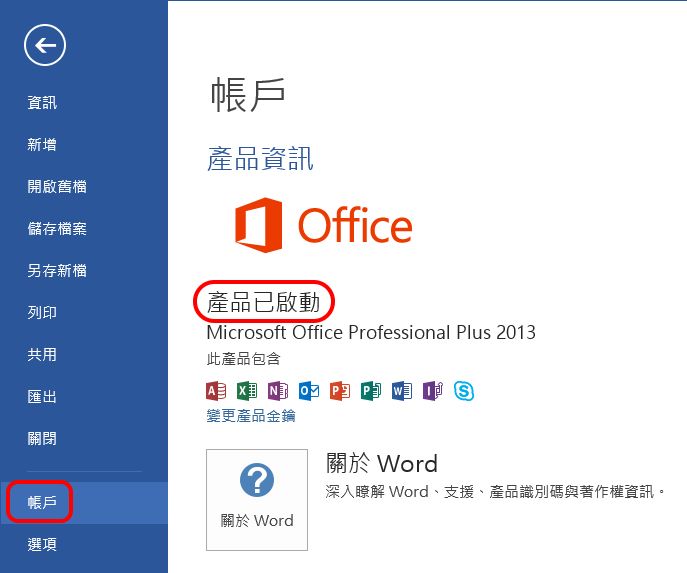Select the 帳戶 sidebar item
The height and width of the screenshot is (573, 687).
pyautogui.click(x=84, y=502)
